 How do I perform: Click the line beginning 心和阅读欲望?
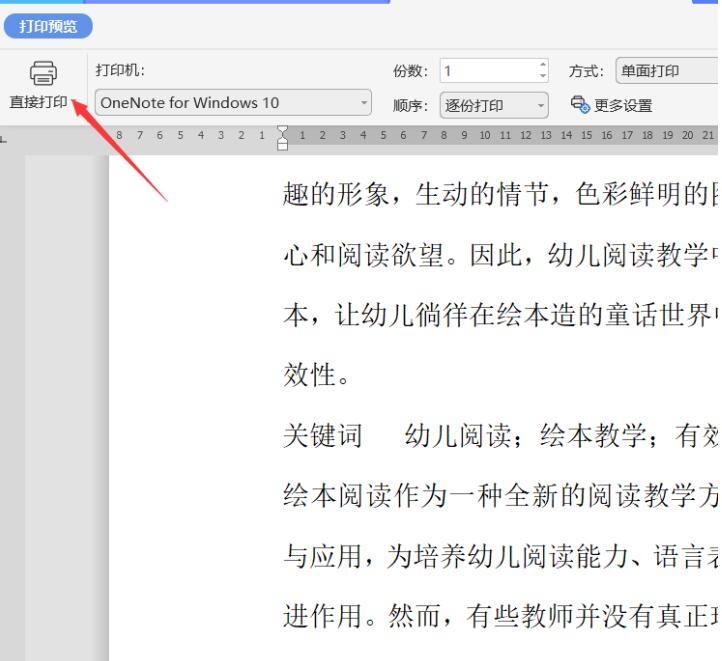point(500,254)
